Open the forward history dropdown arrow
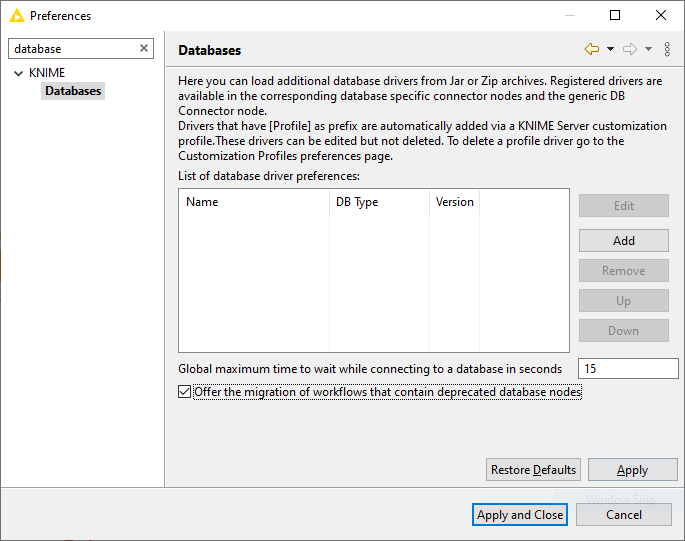This screenshot has width=685, height=541. [648, 49]
